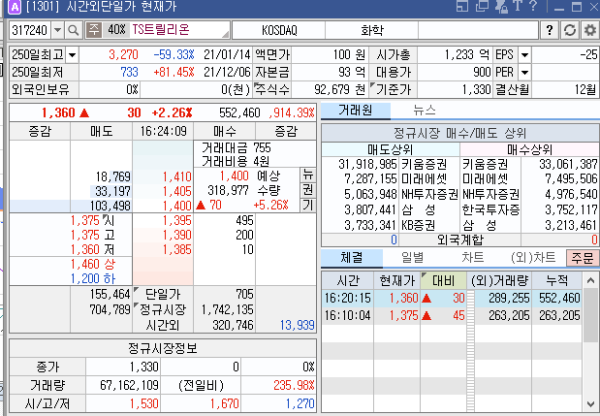The image size is (600, 416).
Task: Click the (외)거래량 column header
Action: (499, 281)
